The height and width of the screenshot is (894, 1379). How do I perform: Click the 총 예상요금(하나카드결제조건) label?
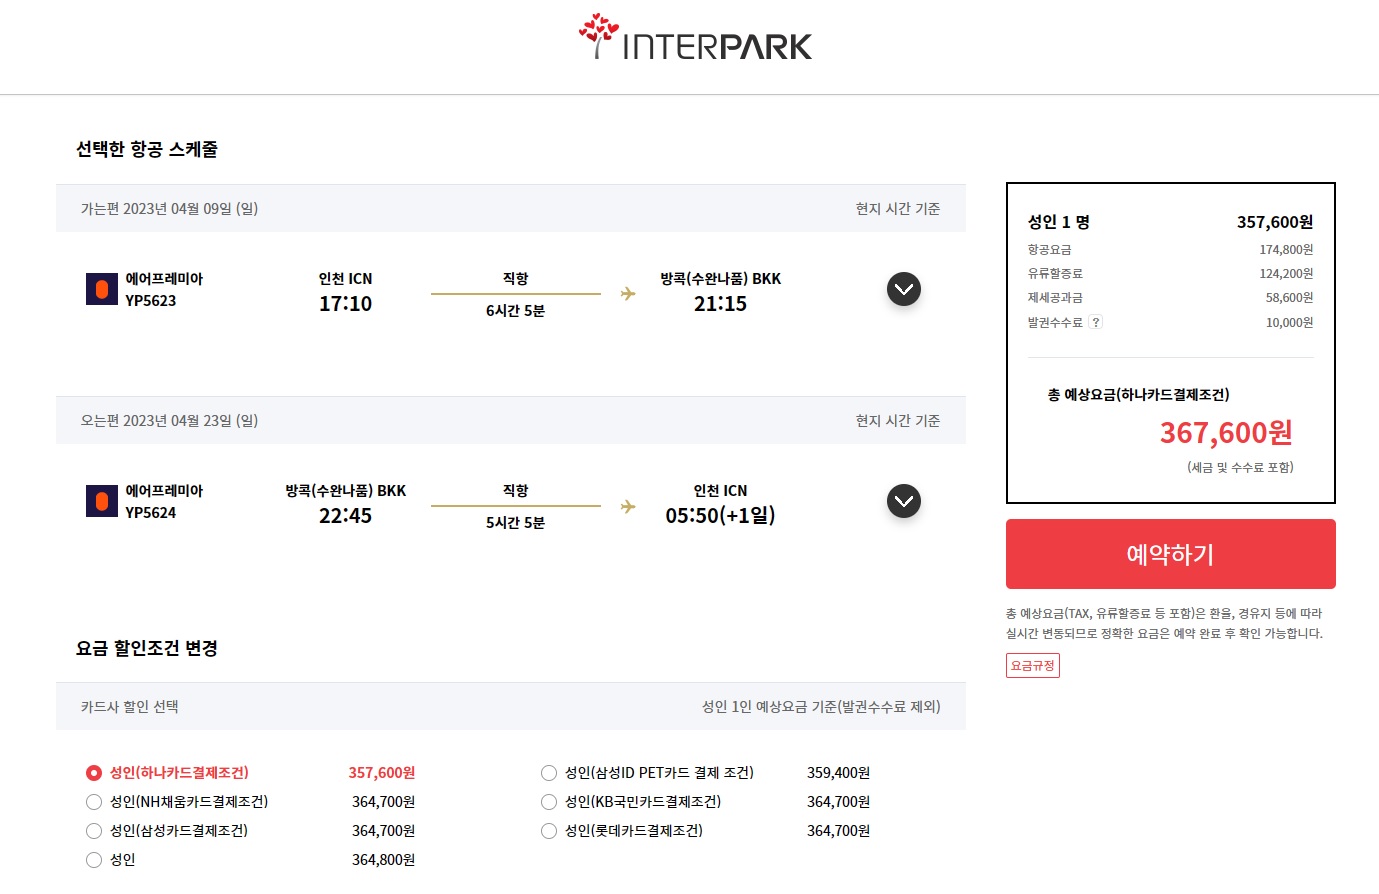(x=1139, y=395)
